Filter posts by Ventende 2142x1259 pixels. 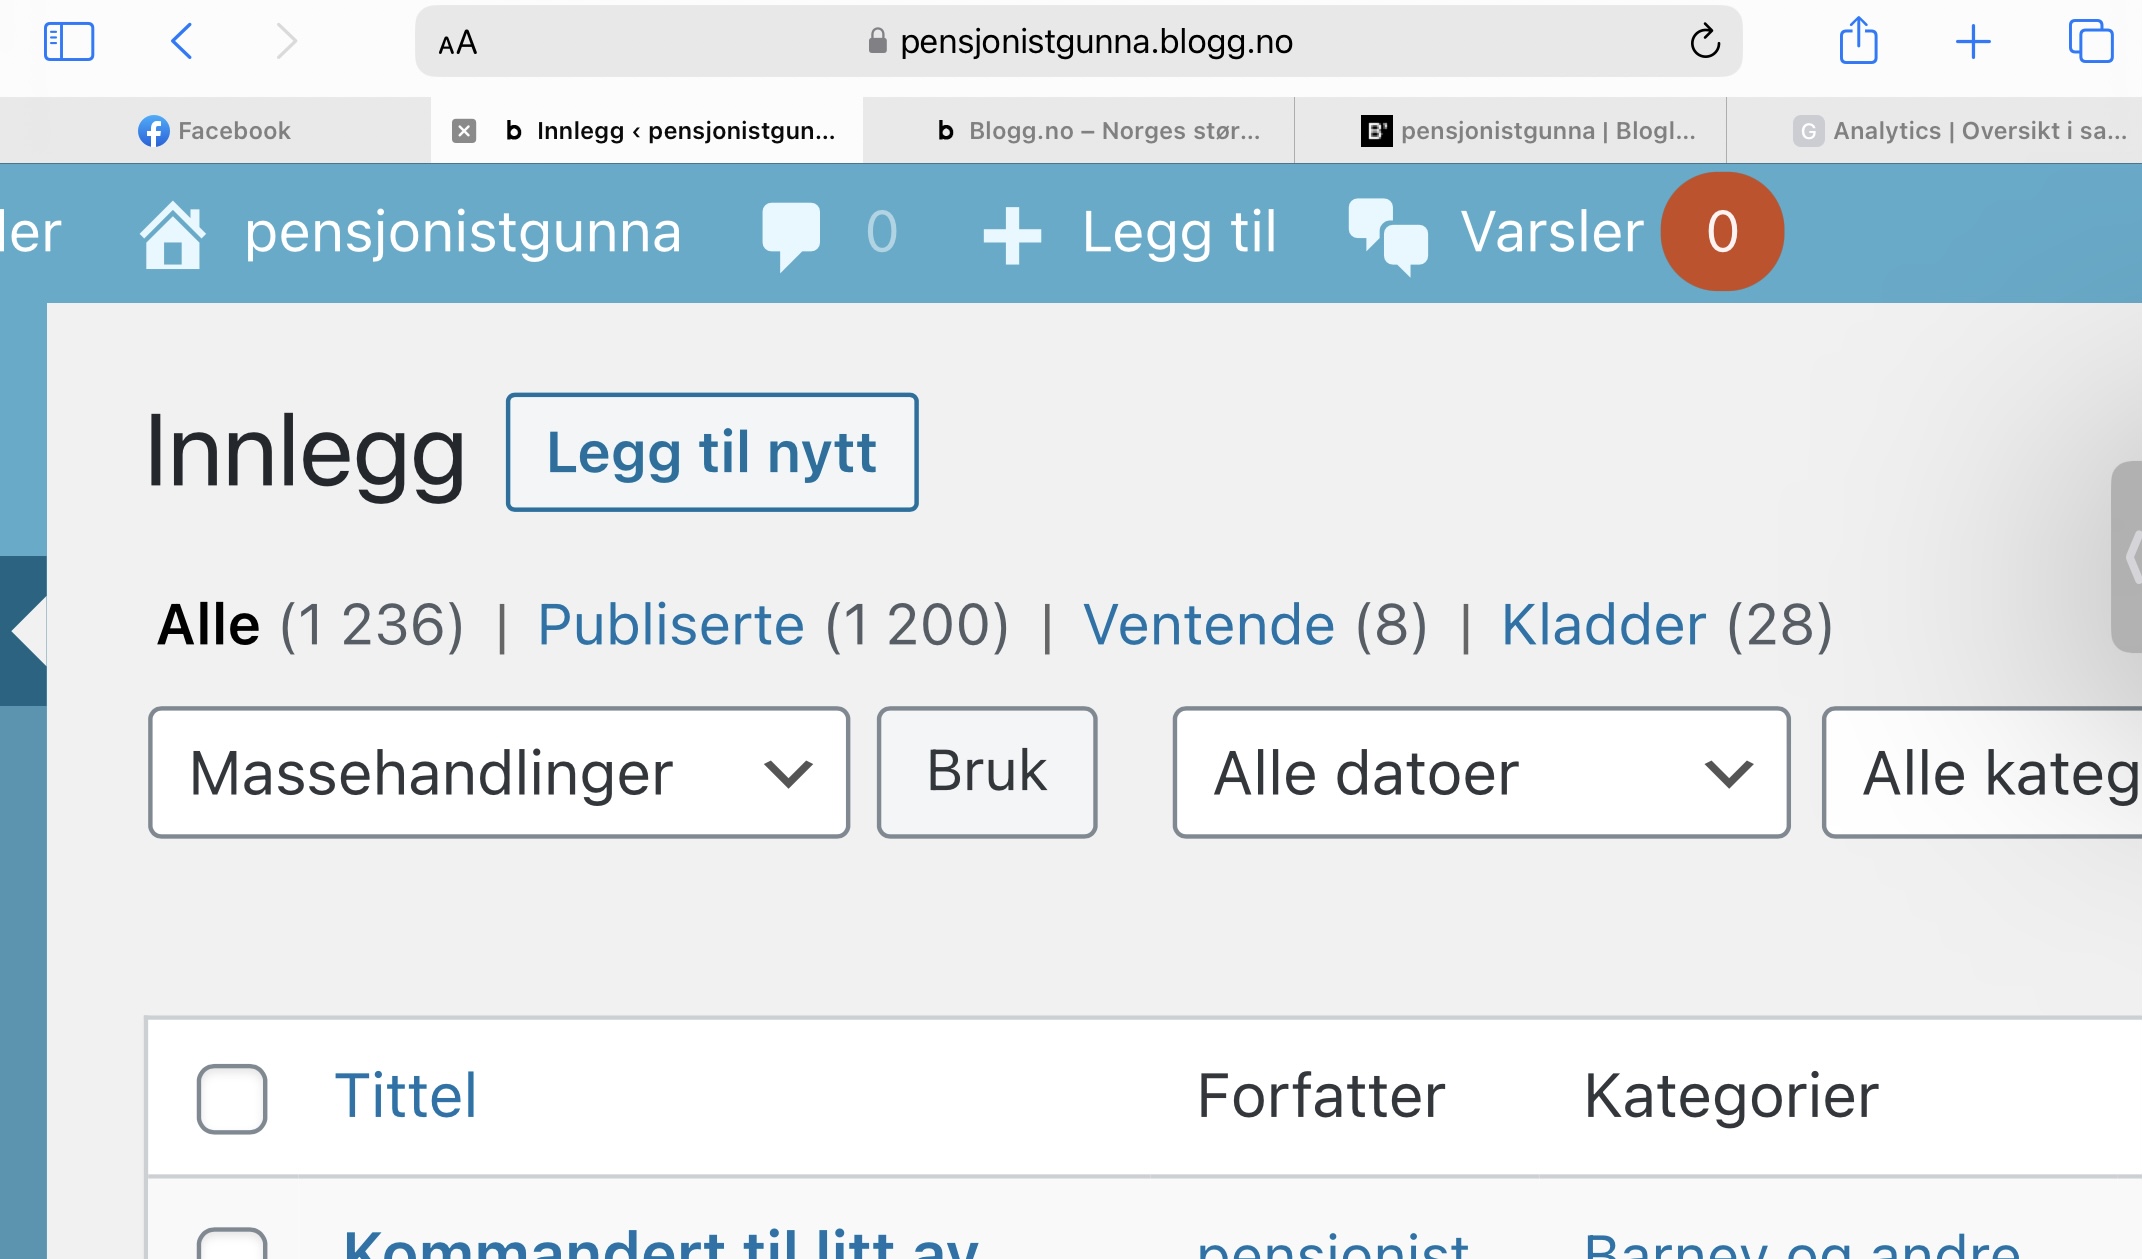click(x=1209, y=625)
